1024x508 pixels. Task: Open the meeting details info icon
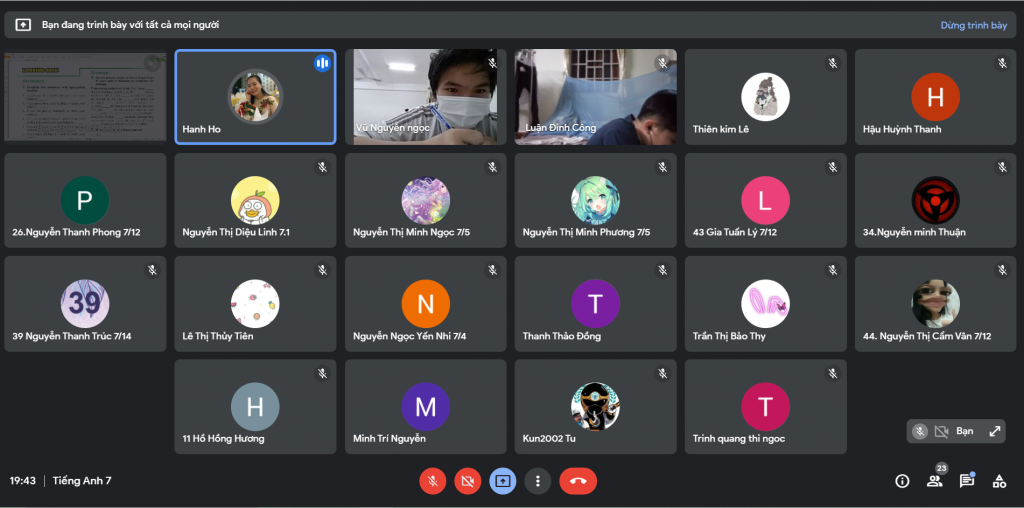click(902, 481)
